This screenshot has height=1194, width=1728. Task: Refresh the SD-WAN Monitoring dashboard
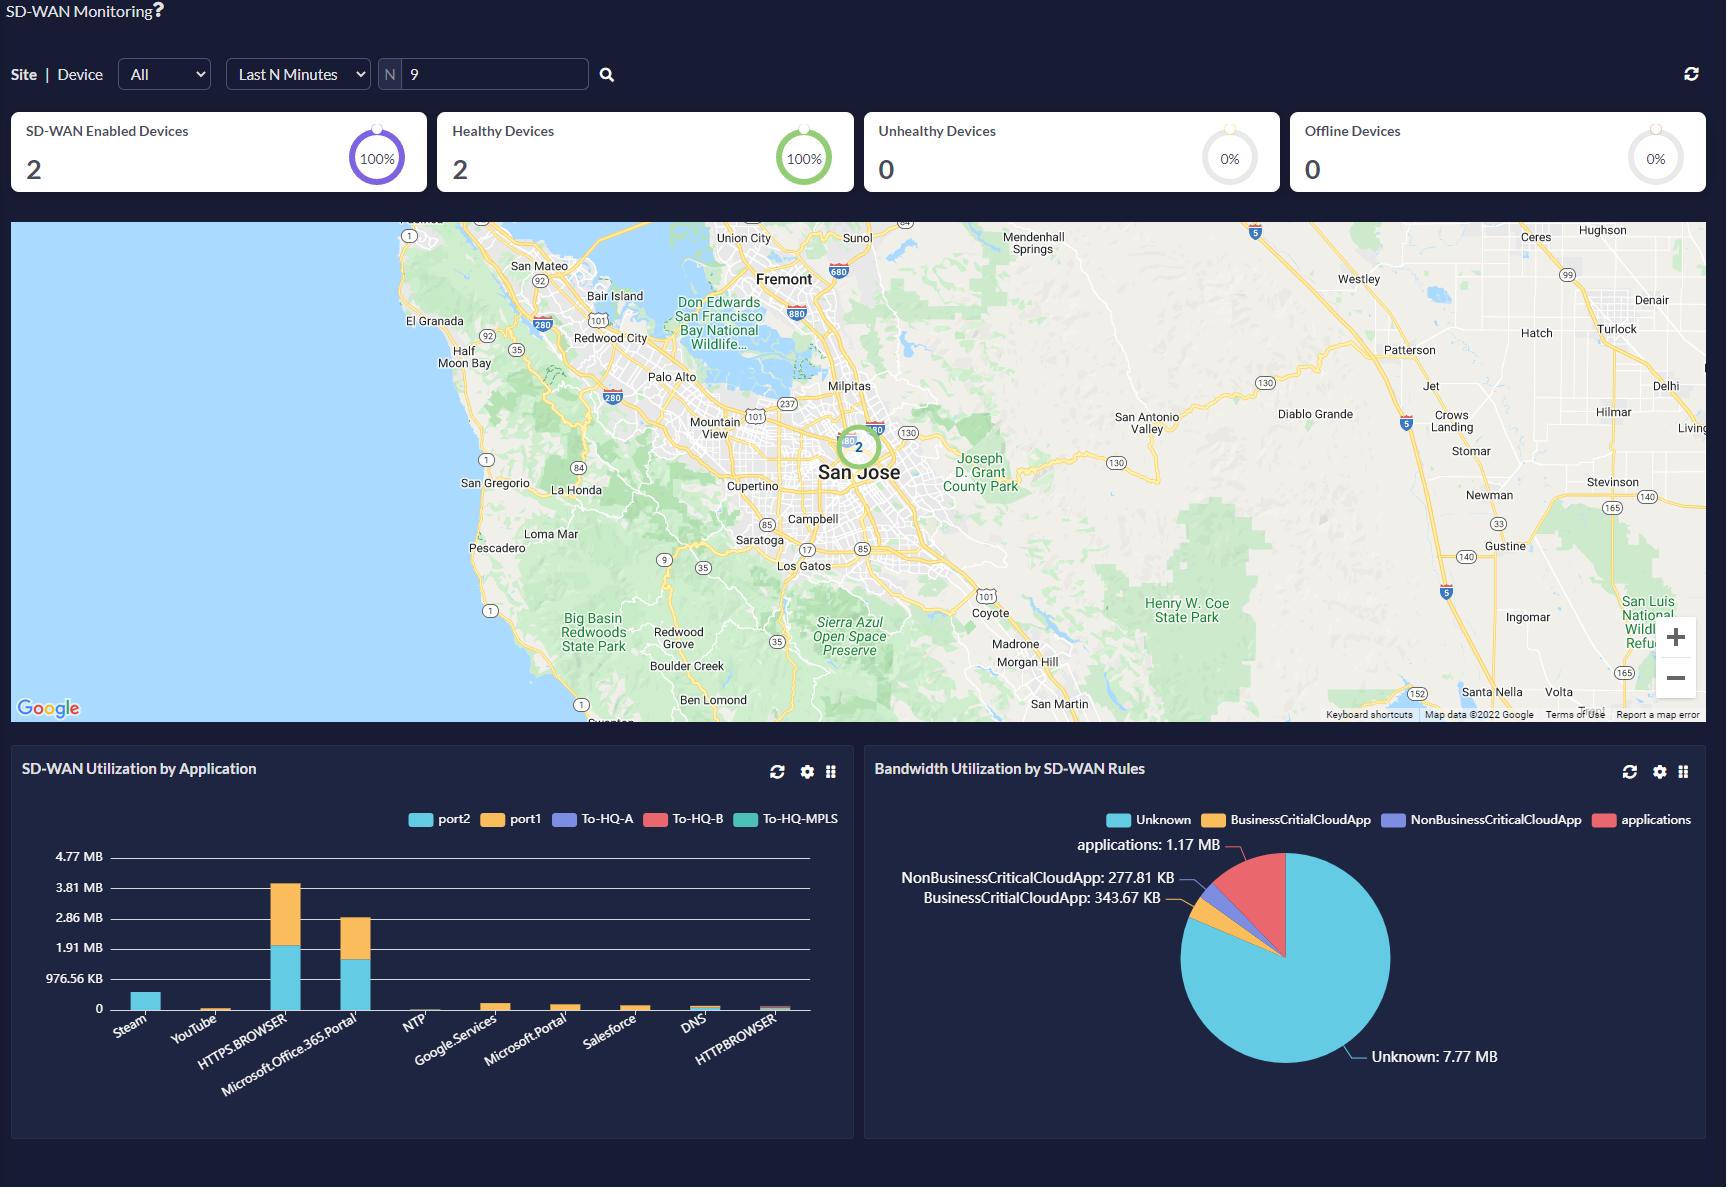pos(1691,74)
